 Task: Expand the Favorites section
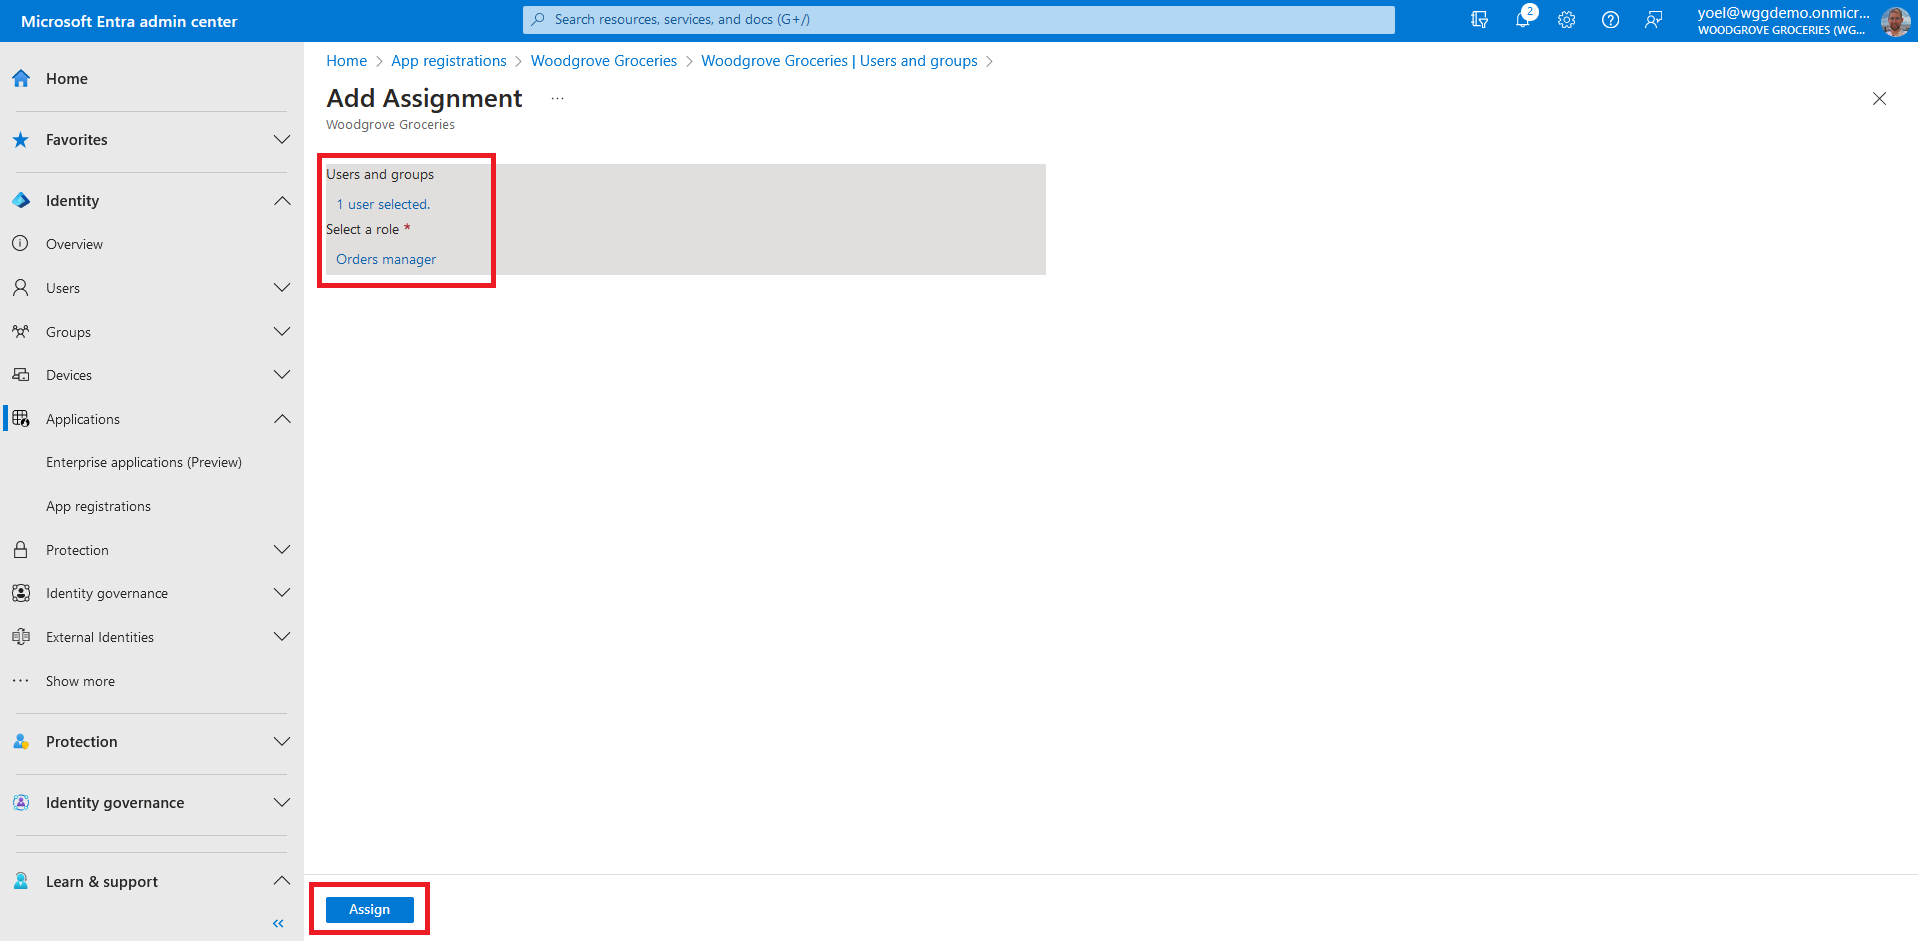(x=282, y=140)
